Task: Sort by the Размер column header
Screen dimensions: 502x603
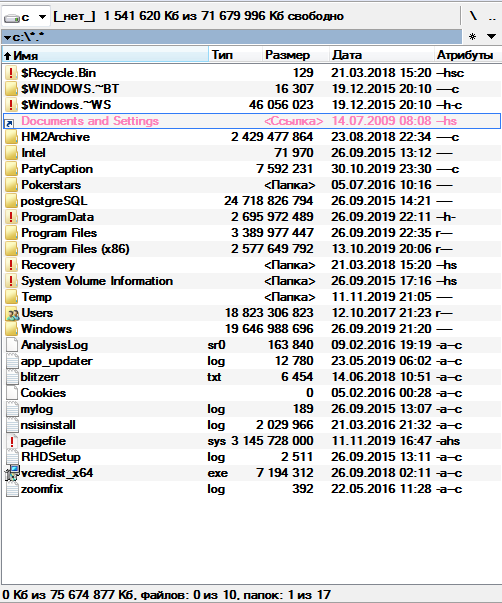Action: click(x=296, y=55)
